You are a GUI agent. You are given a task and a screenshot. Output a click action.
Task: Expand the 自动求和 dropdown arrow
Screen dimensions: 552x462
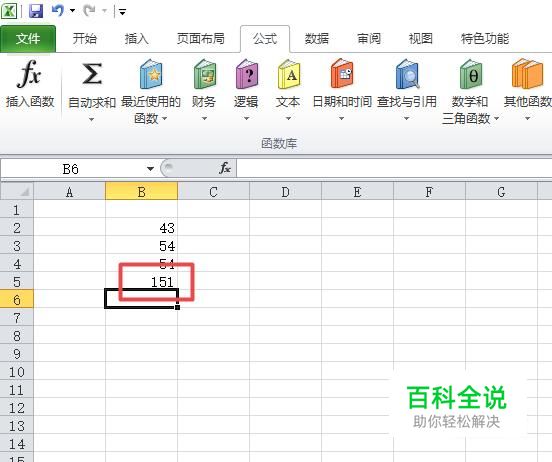(92, 120)
